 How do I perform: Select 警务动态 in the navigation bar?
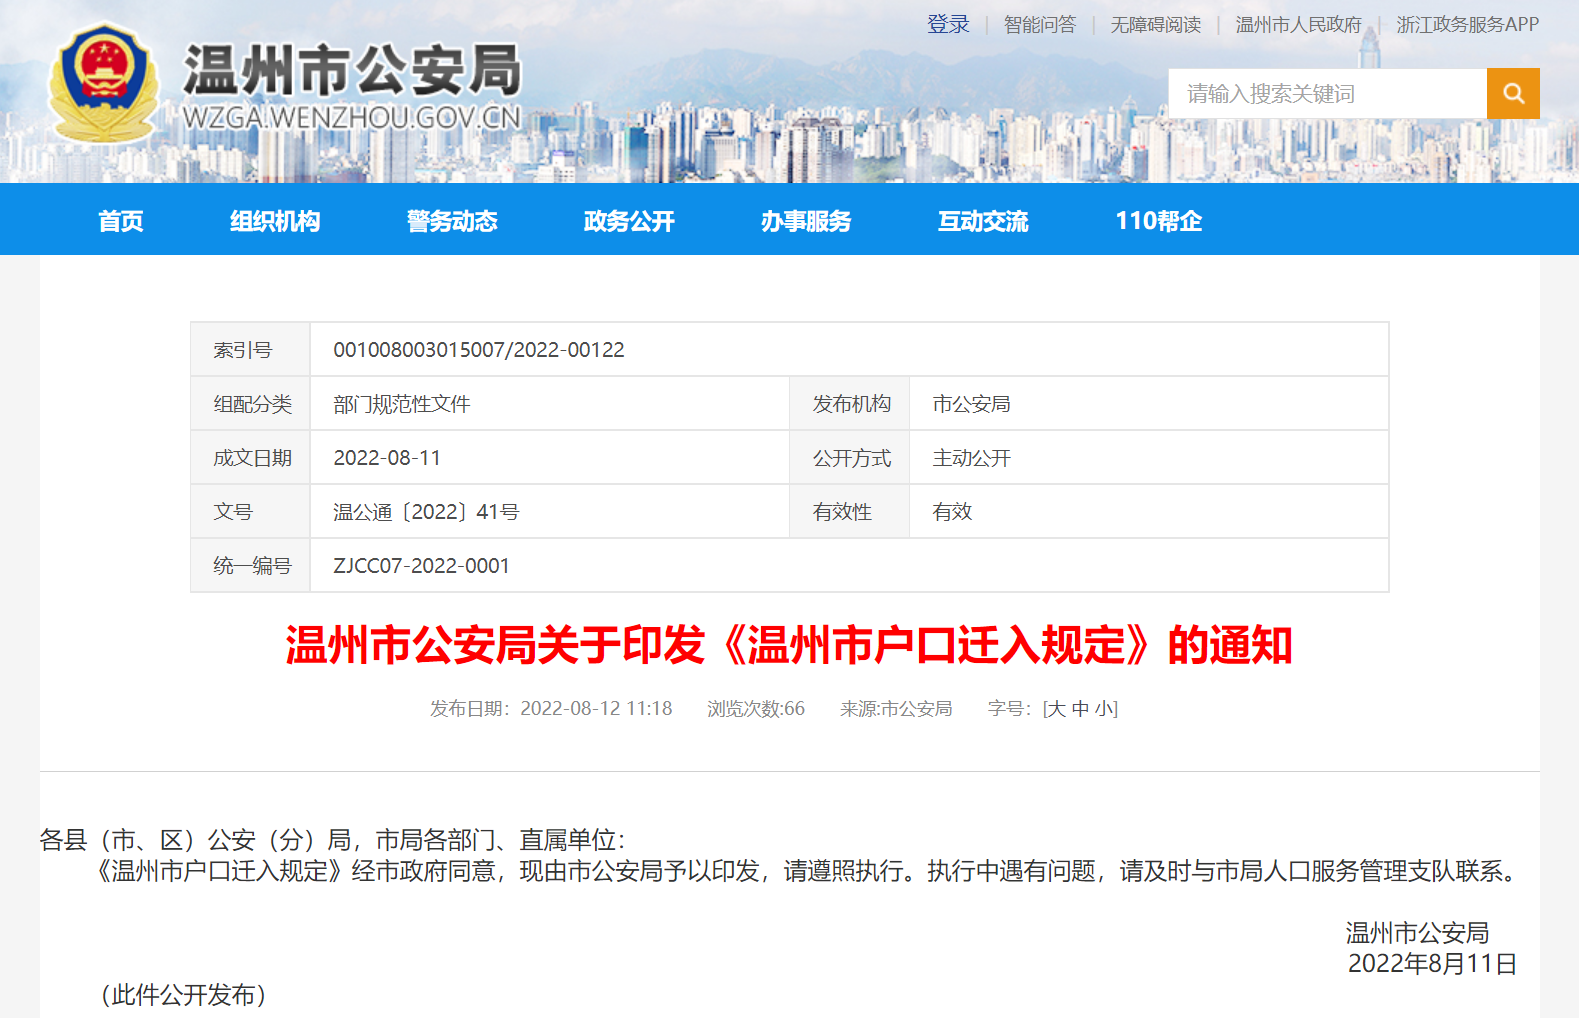[x=452, y=221]
